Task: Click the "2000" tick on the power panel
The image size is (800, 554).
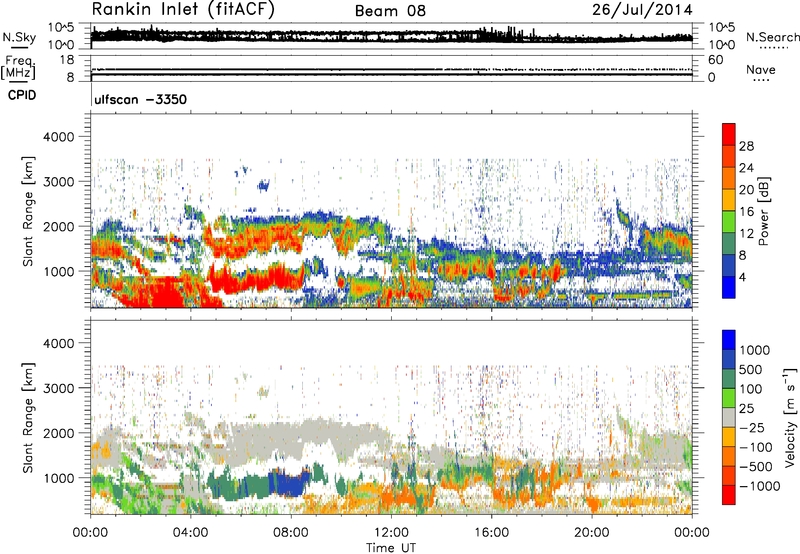Action: pyautogui.click(x=58, y=226)
